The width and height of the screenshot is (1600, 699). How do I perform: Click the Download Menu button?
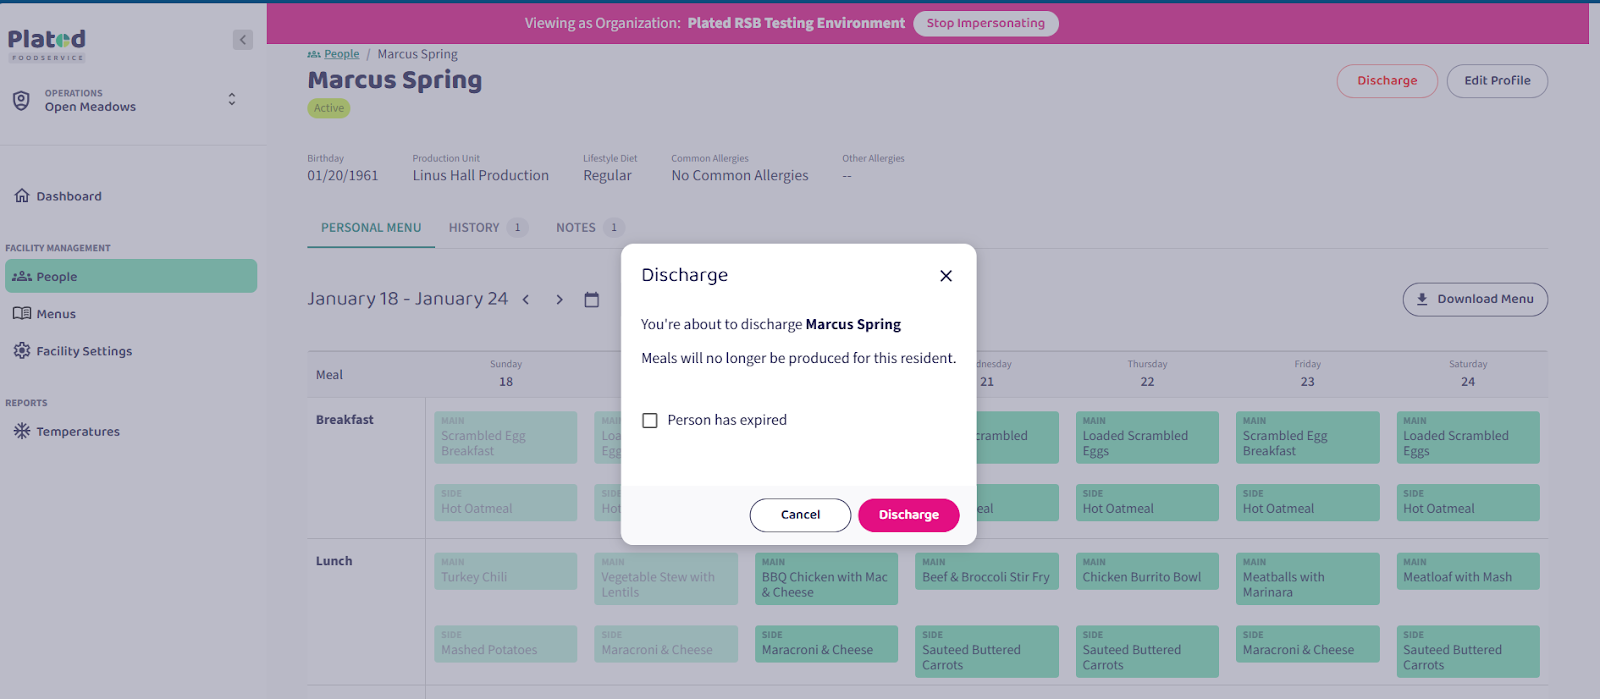[1475, 299]
